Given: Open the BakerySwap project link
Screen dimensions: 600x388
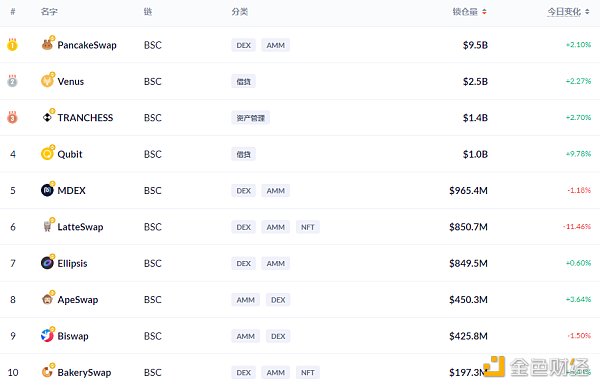Looking at the screenshot, I should tap(84, 372).
